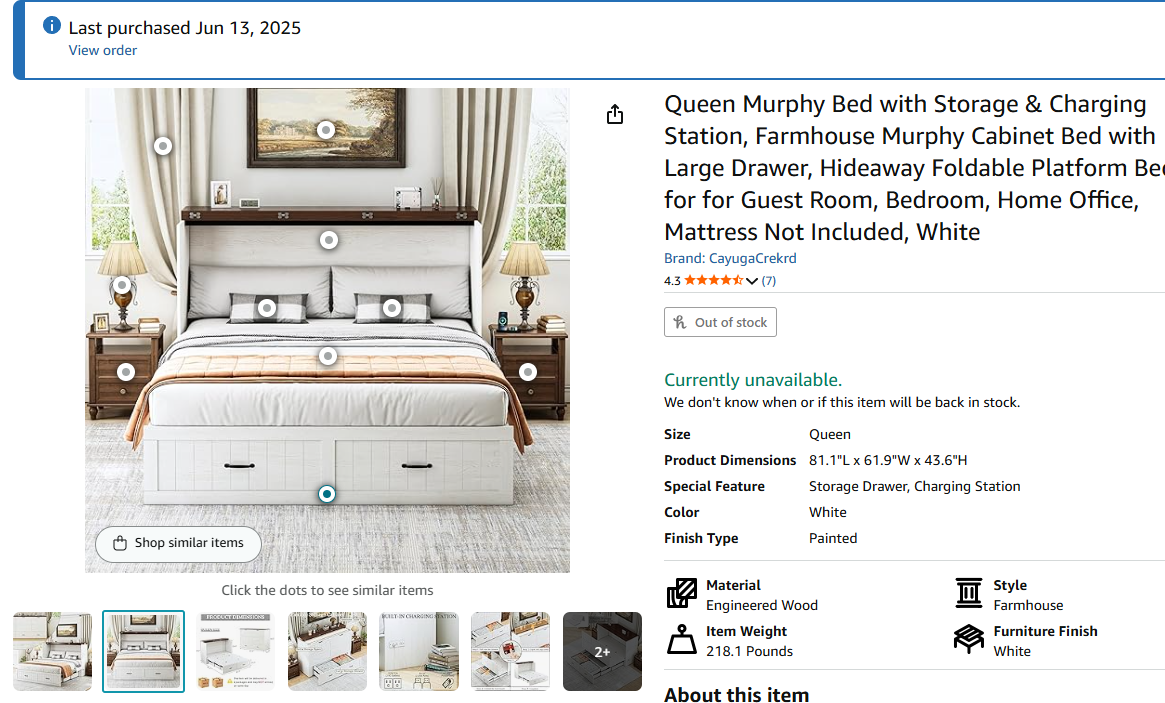Click the Out of stock button
The image size is (1165, 703).
point(720,321)
